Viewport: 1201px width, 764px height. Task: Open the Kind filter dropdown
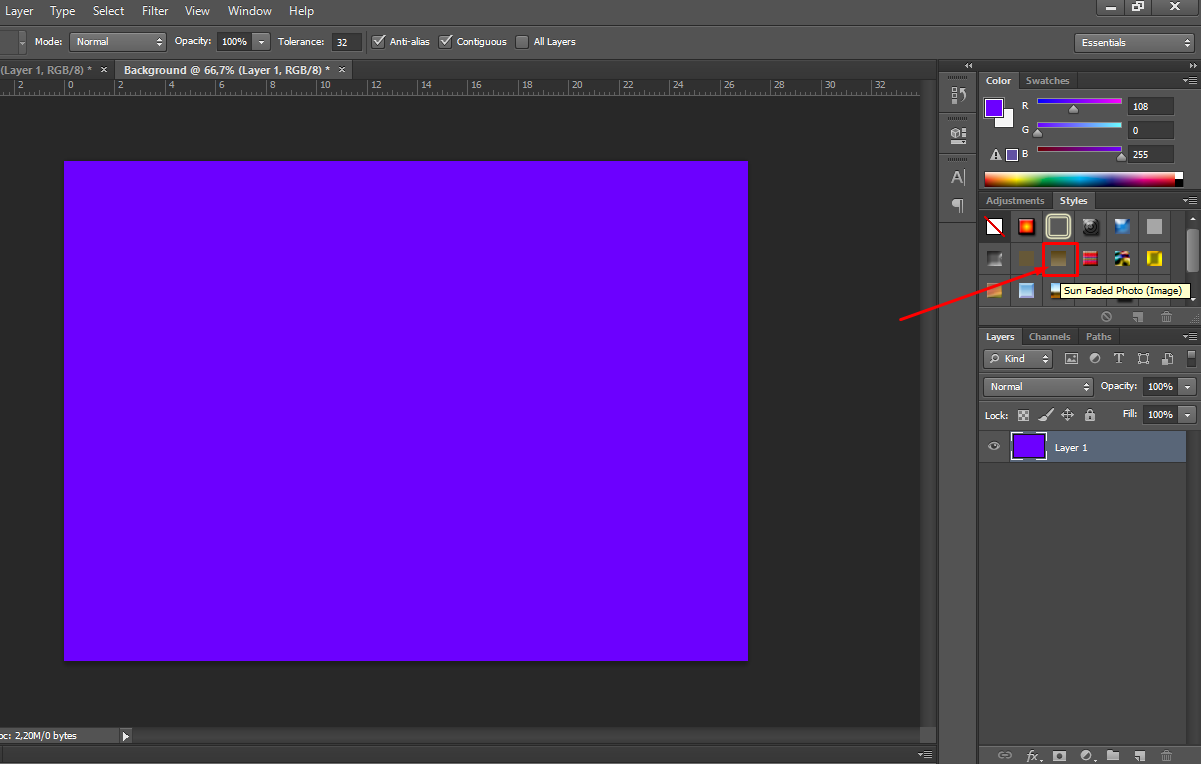point(1017,358)
